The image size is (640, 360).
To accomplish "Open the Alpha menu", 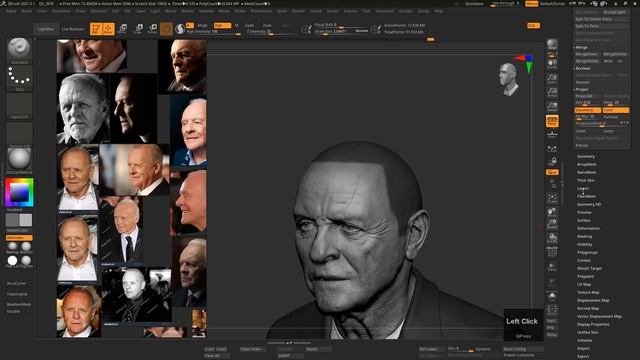I will coord(11,11).
